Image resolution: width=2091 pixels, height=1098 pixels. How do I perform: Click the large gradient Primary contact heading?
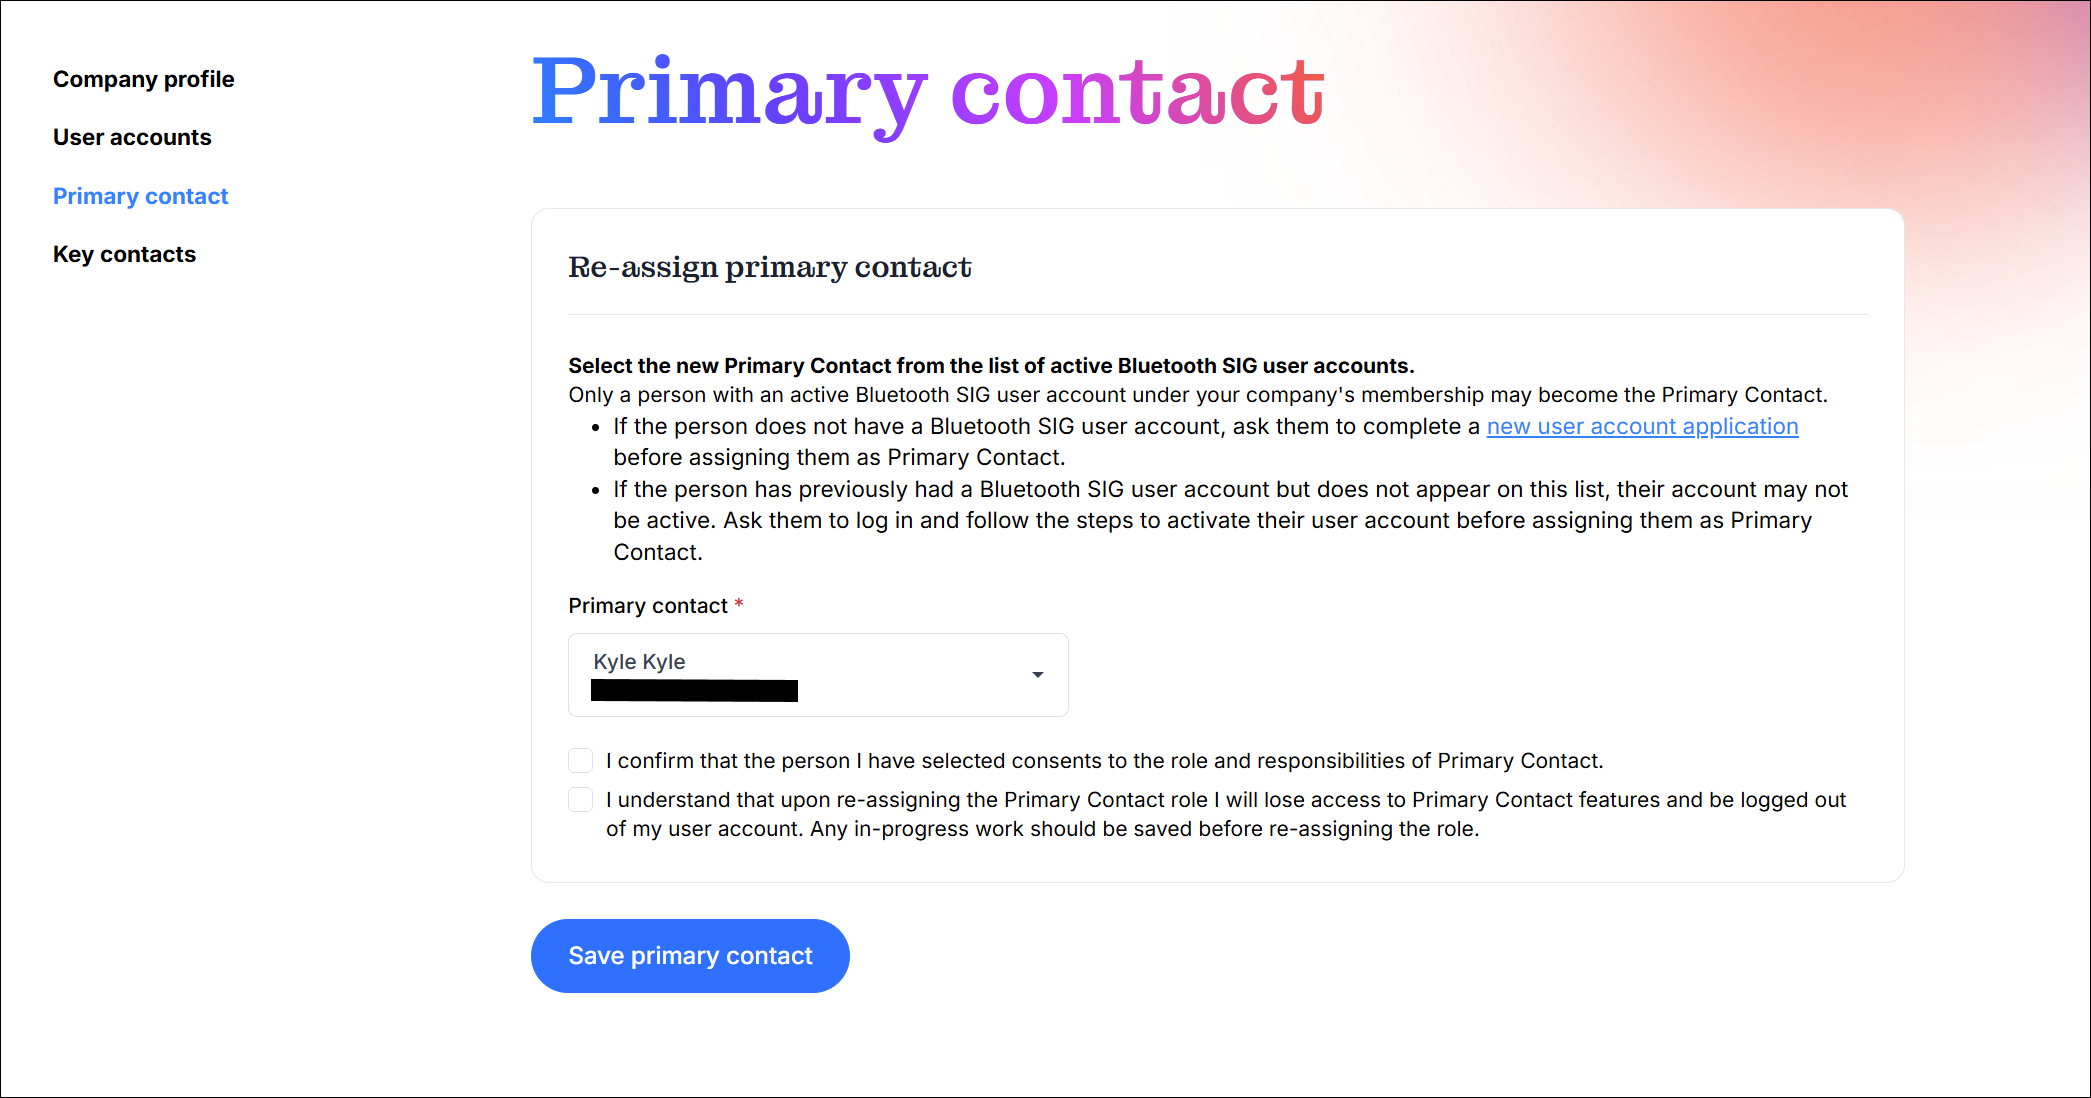coord(927,93)
